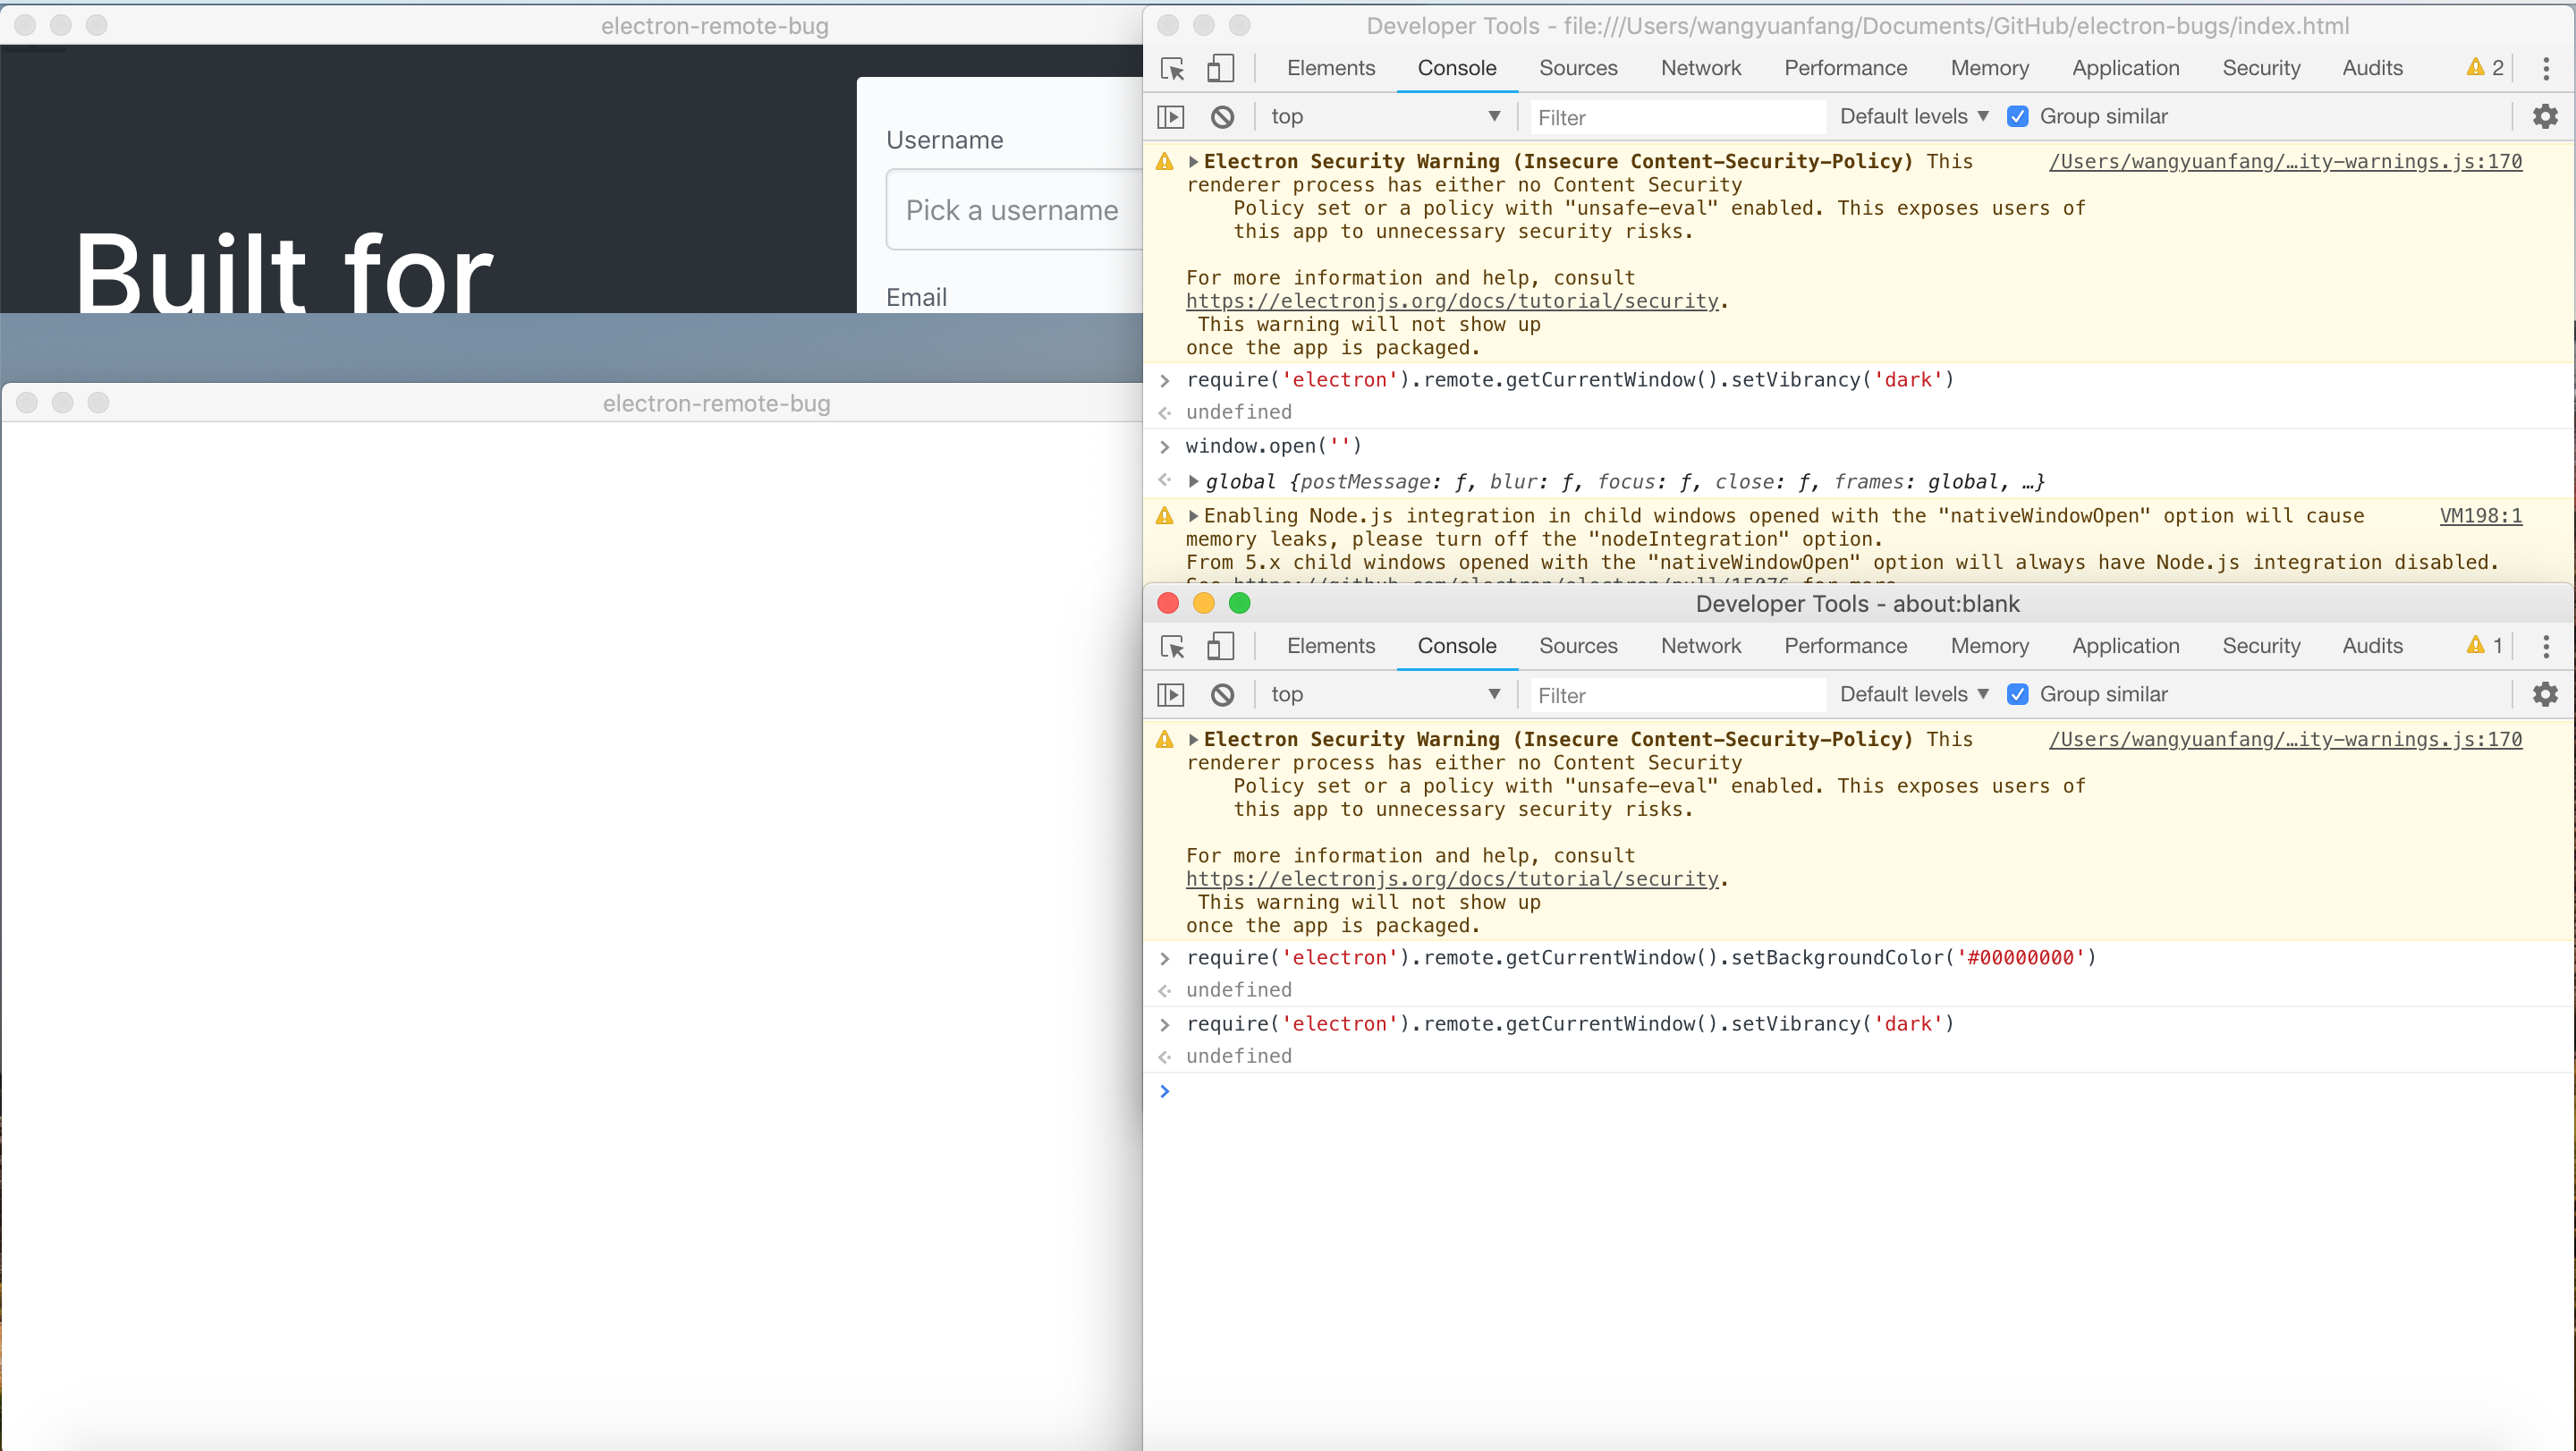Open console settings gear in about:blank DevTools

pos(2545,694)
